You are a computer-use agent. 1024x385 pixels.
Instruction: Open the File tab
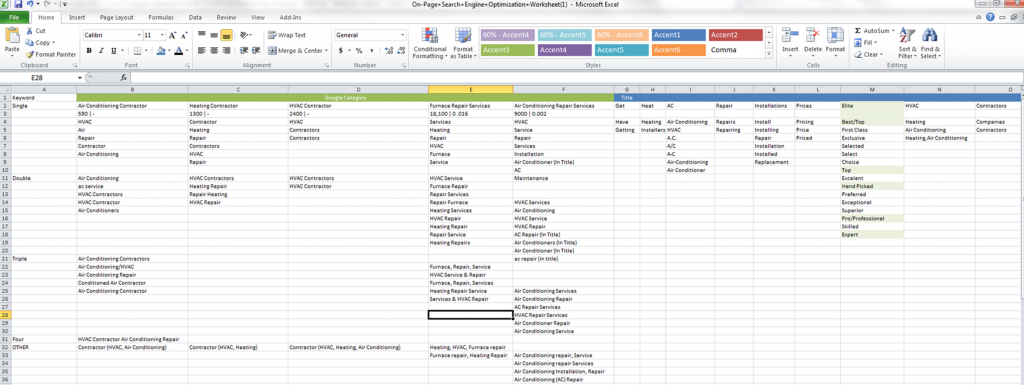pyautogui.click(x=14, y=18)
